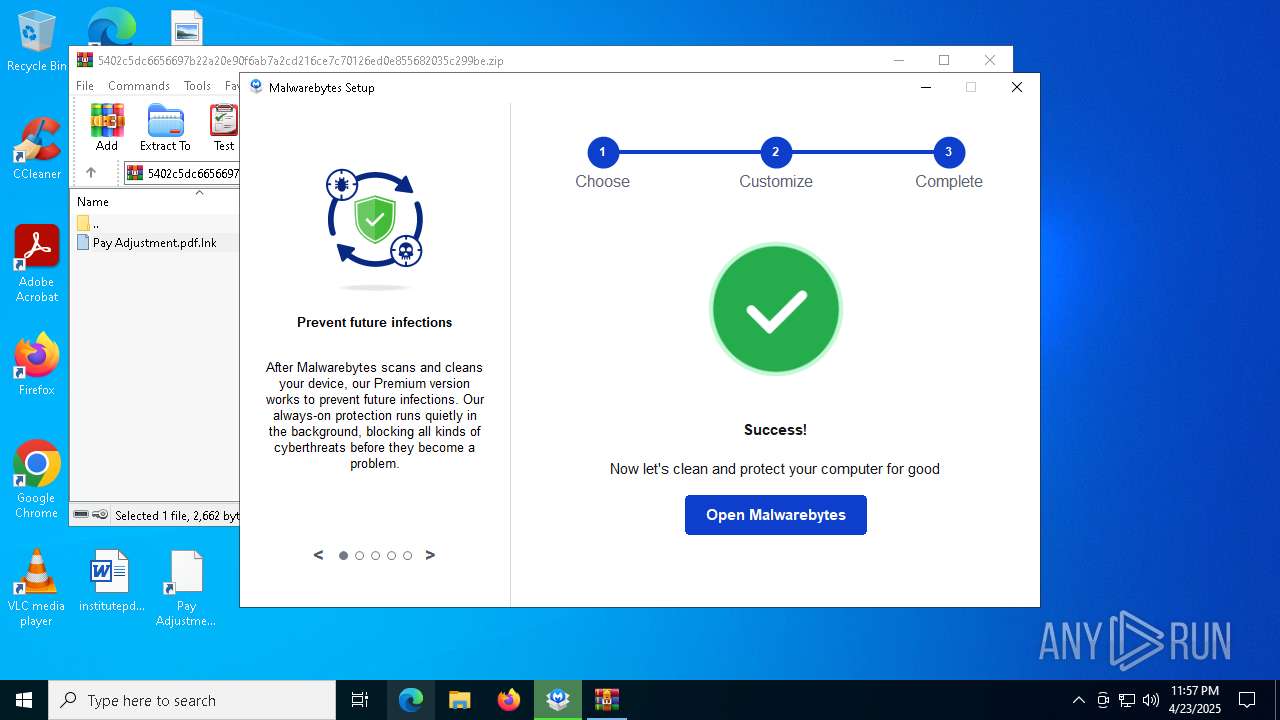Click WinRAR Test toolbar icon

coord(224,127)
